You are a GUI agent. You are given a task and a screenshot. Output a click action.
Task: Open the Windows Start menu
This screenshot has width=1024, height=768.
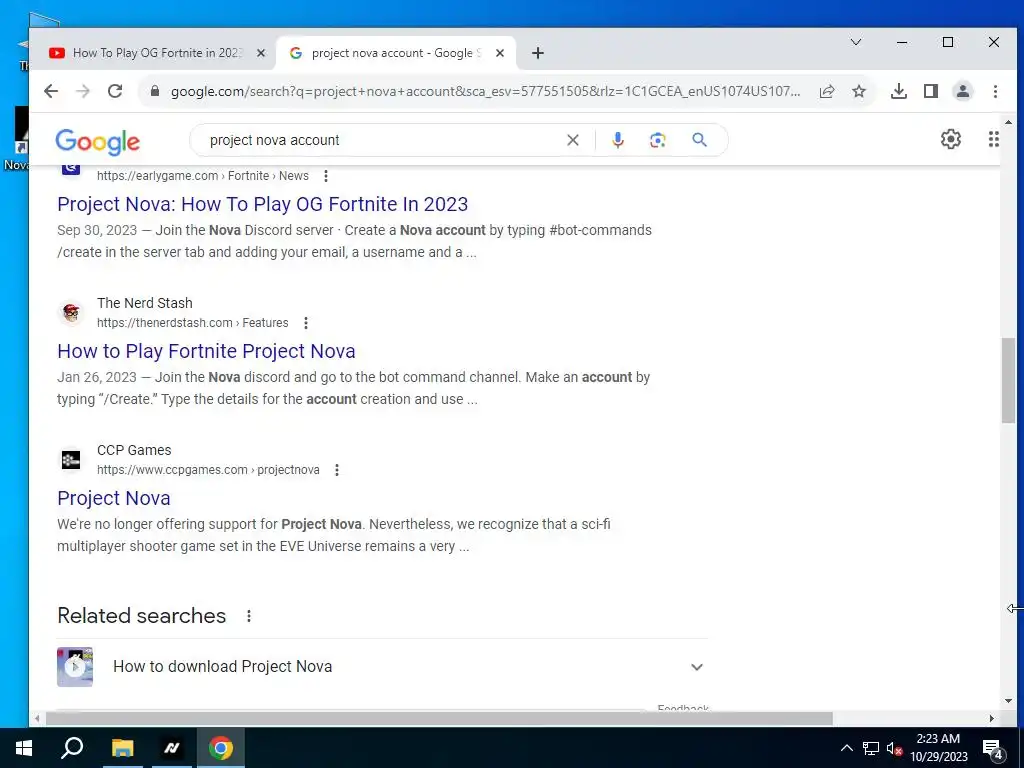click(x=24, y=748)
